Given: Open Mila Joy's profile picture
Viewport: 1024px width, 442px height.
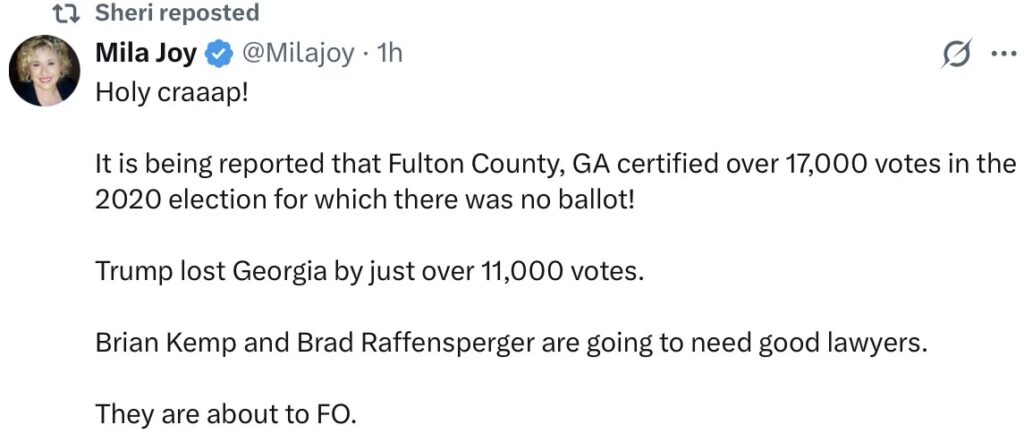Looking at the screenshot, I should (45, 70).
